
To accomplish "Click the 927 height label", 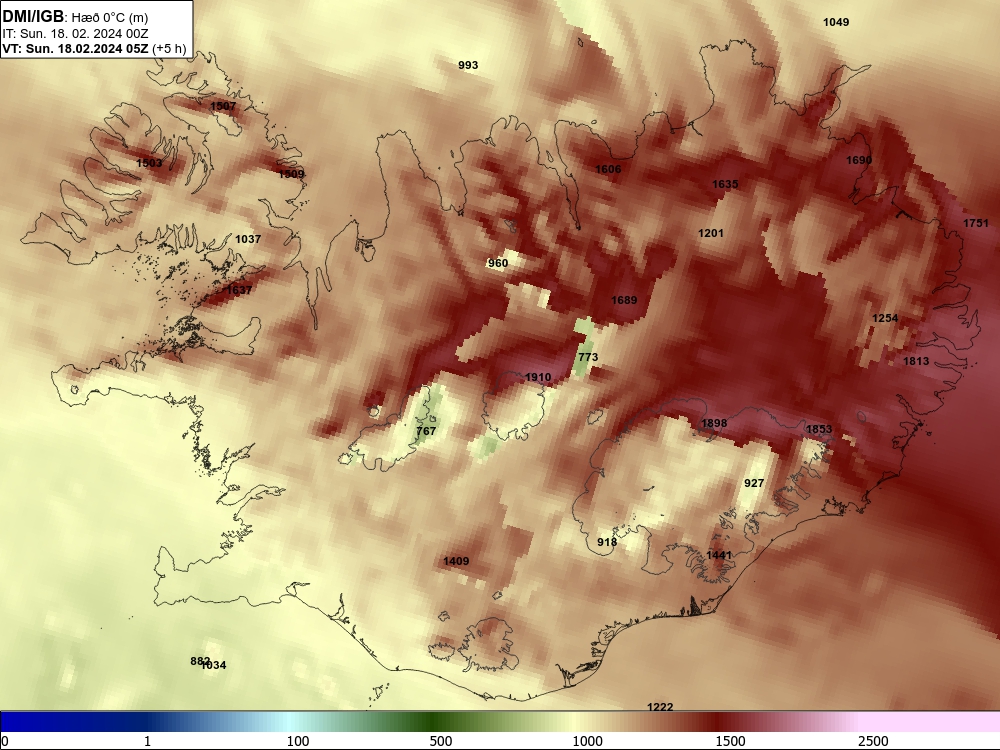I will pos(754,483).
